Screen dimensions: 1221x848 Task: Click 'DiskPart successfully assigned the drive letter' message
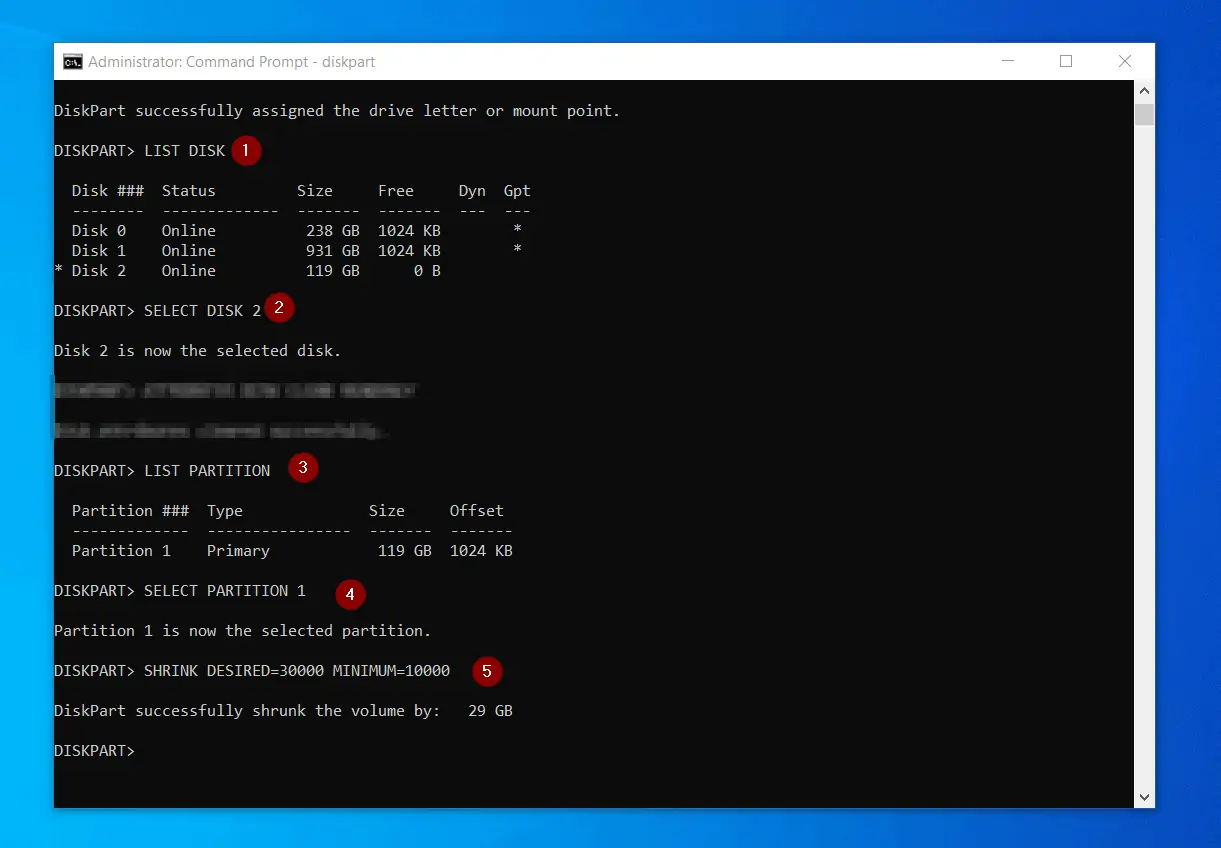click(337, 111)
